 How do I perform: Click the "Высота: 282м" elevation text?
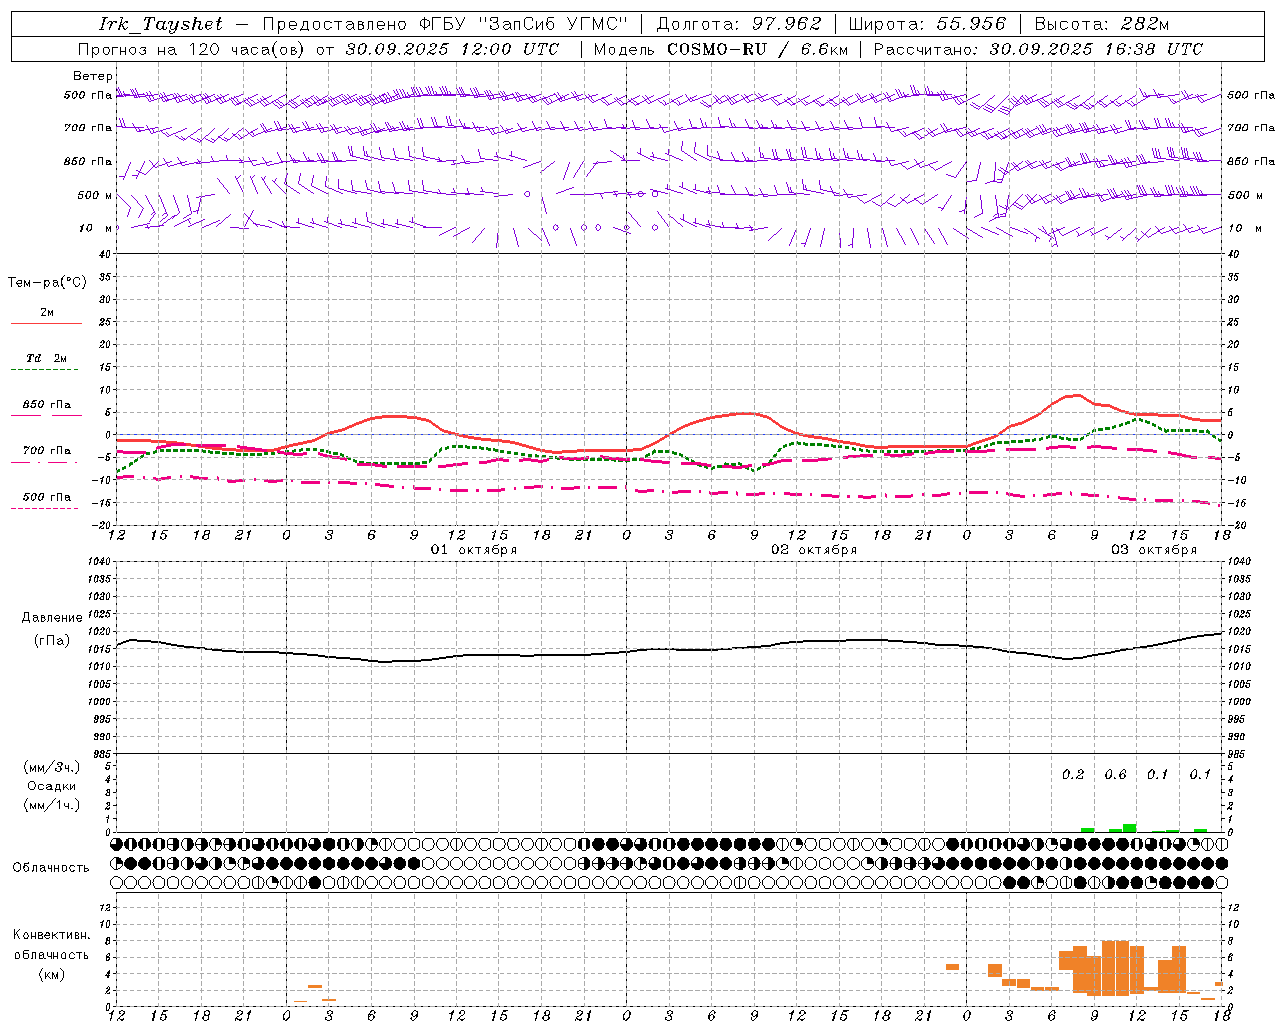[1102, 24]
